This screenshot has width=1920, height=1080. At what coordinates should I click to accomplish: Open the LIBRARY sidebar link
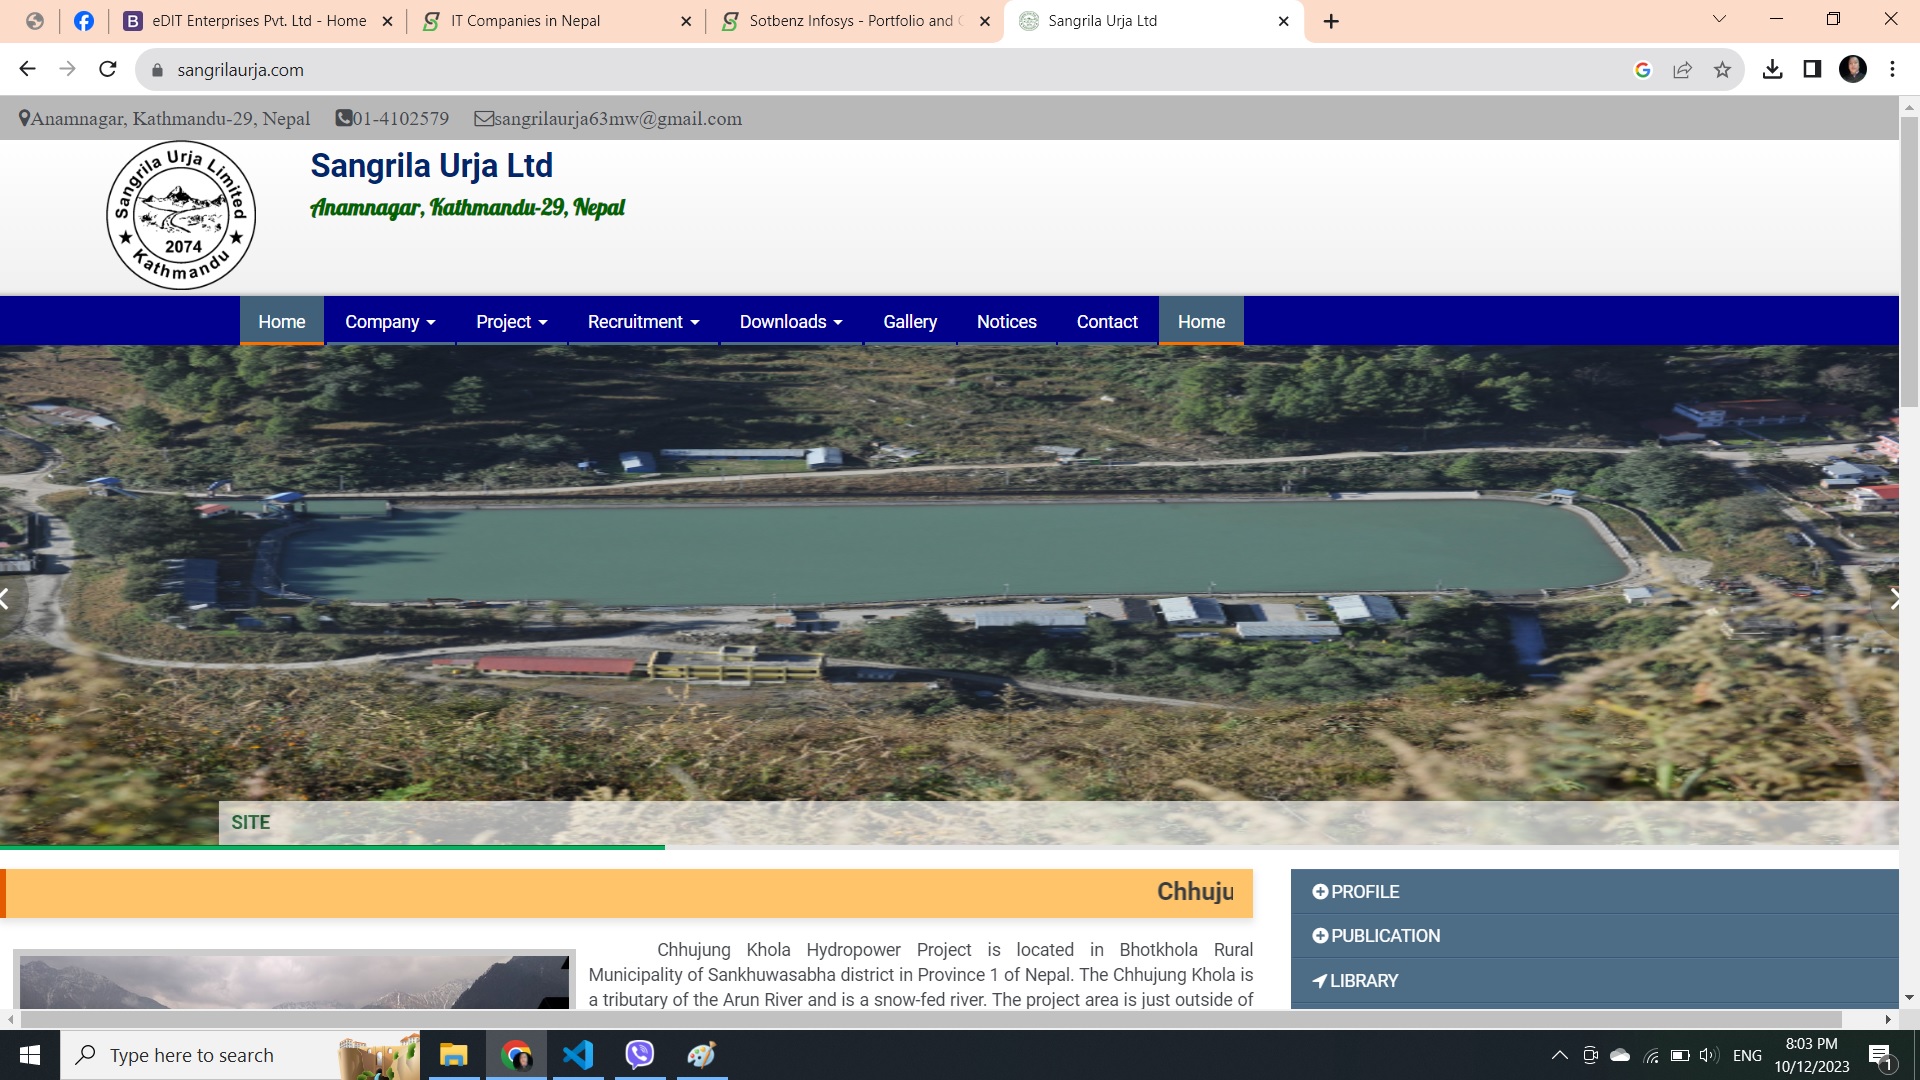(x=1355, y=981)
